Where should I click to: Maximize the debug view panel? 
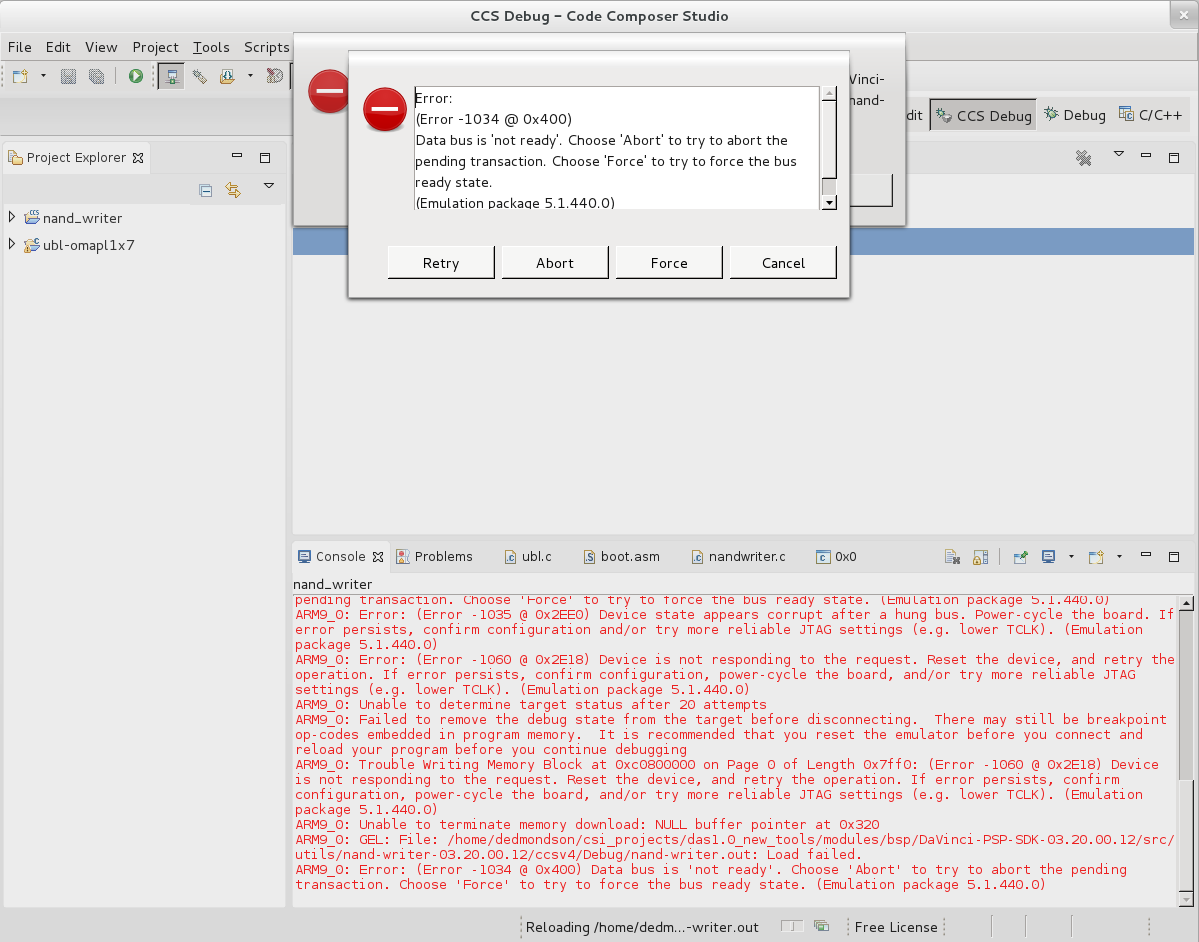click(1174, 158)
